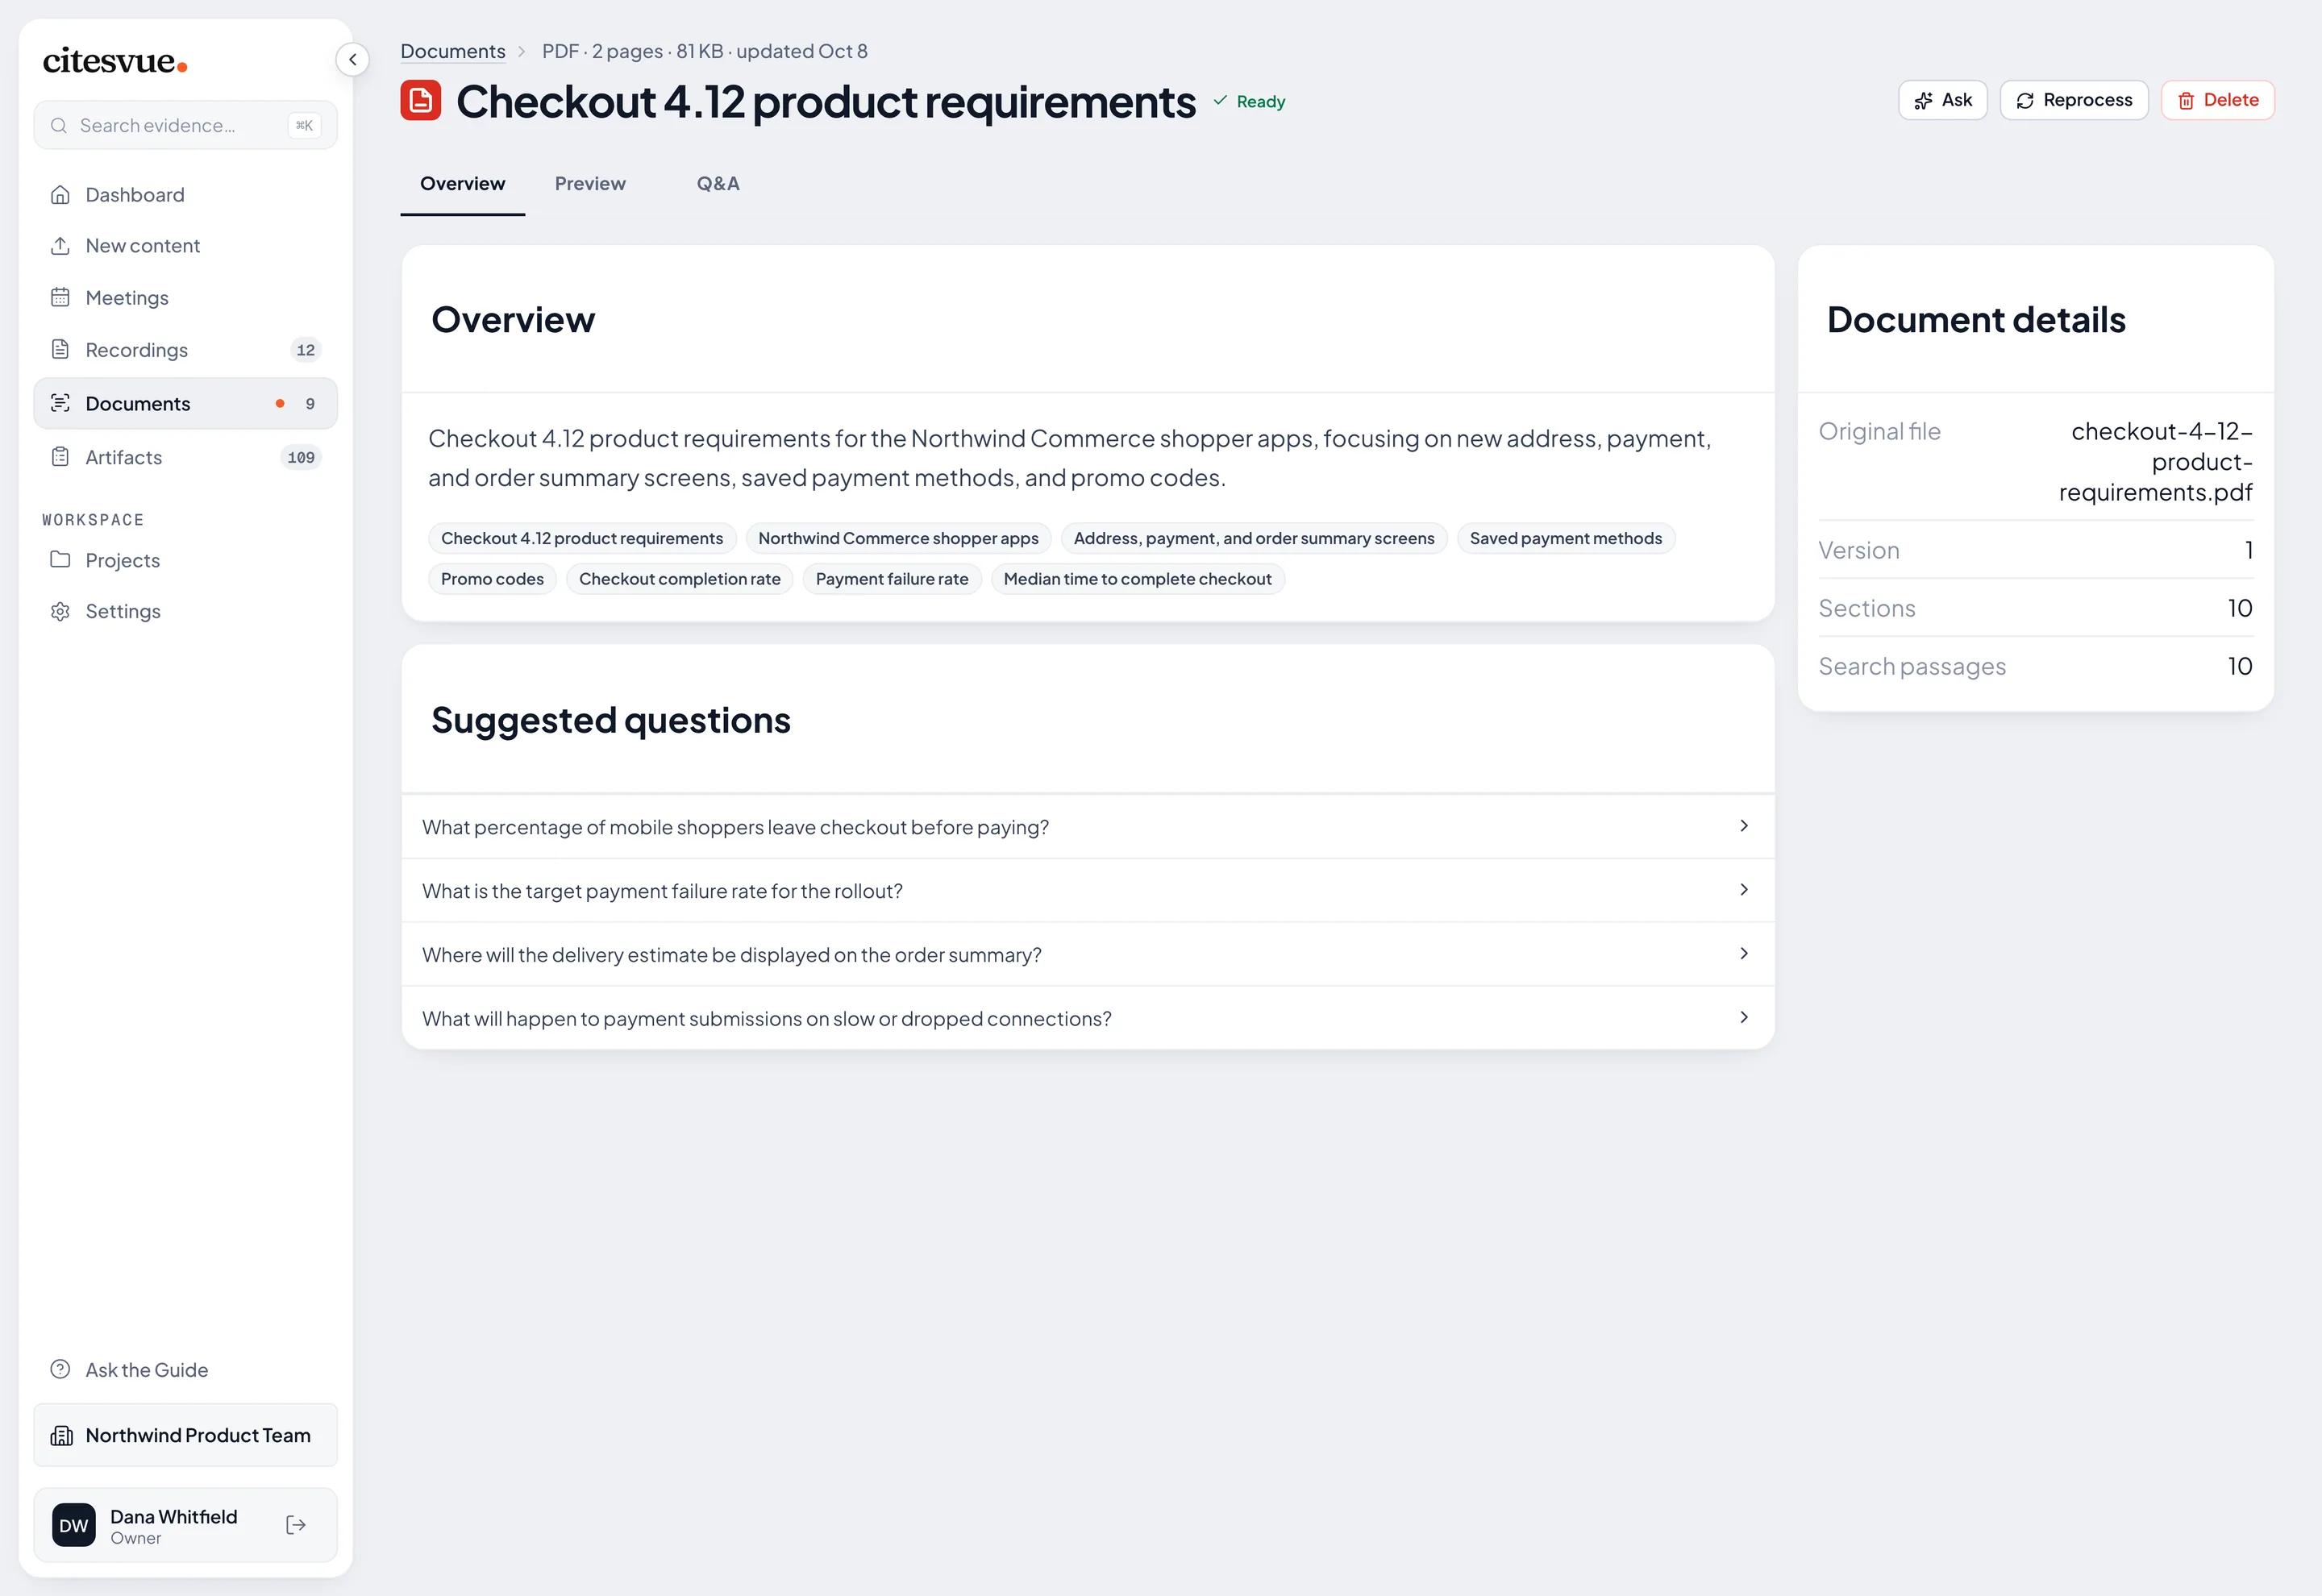2322x1596 pixels.
Task: Click the red PDF document icon
Action: (x=421, y=101)
